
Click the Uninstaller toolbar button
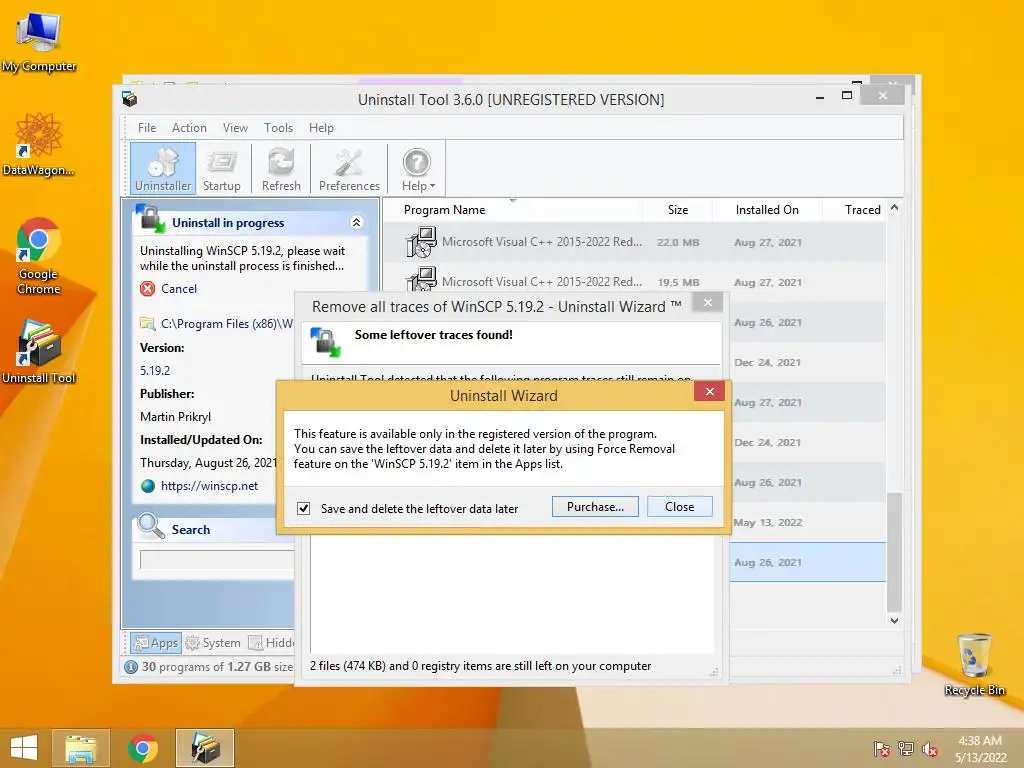click(163, 168)
